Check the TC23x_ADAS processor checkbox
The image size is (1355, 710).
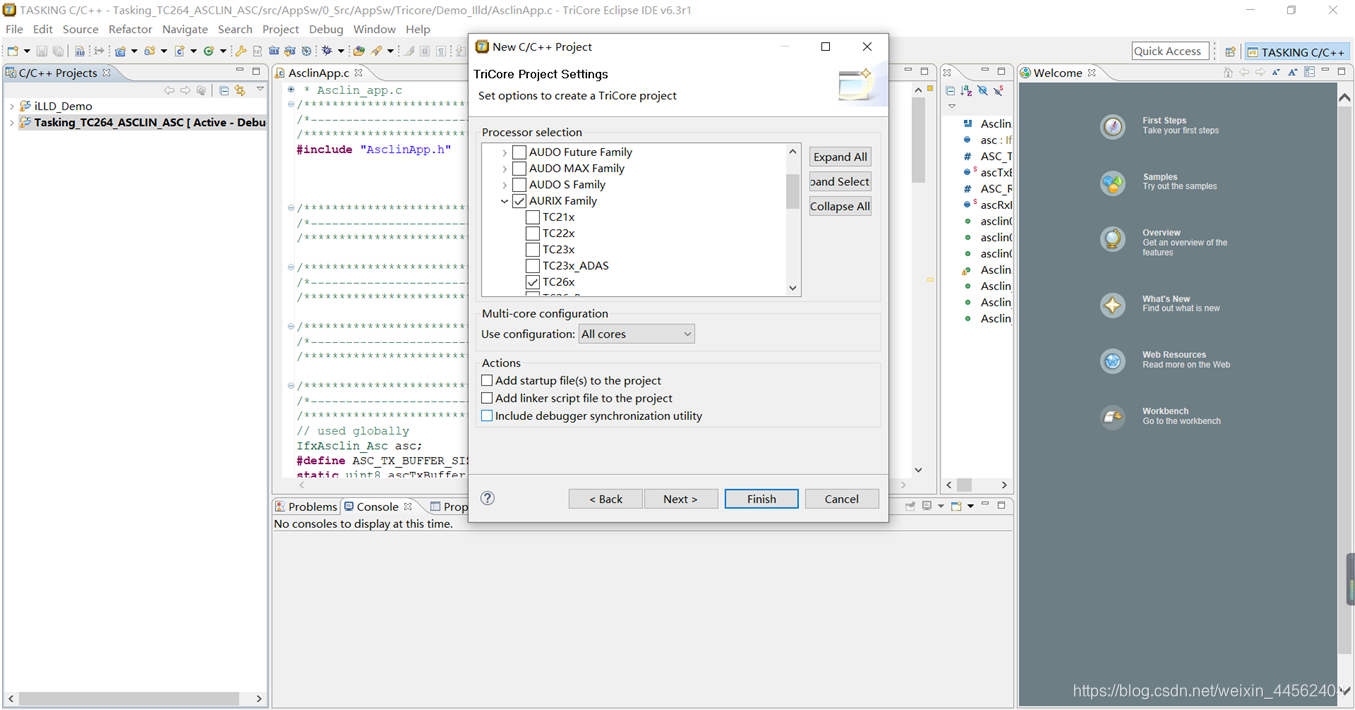533,266
